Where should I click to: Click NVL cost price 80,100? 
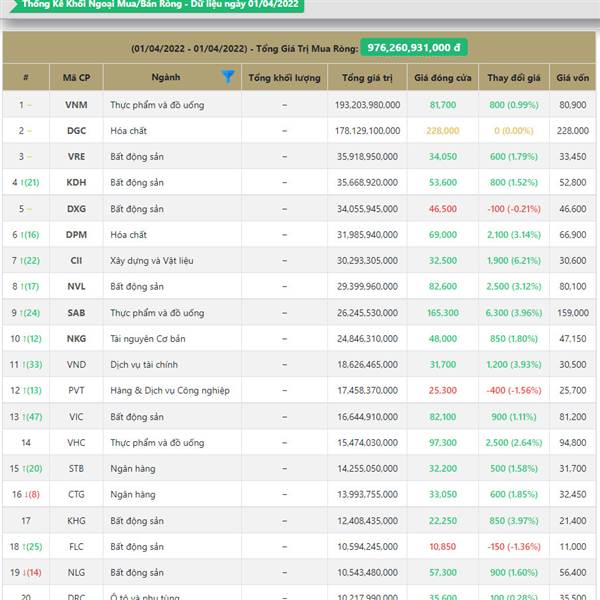572,286
